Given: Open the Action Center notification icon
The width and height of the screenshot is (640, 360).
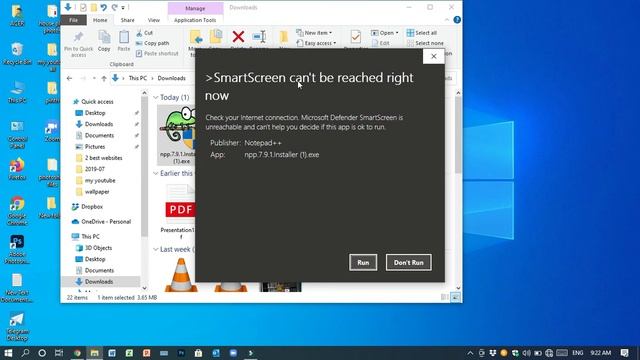Looking at the screenshot, I should (624, 353).
